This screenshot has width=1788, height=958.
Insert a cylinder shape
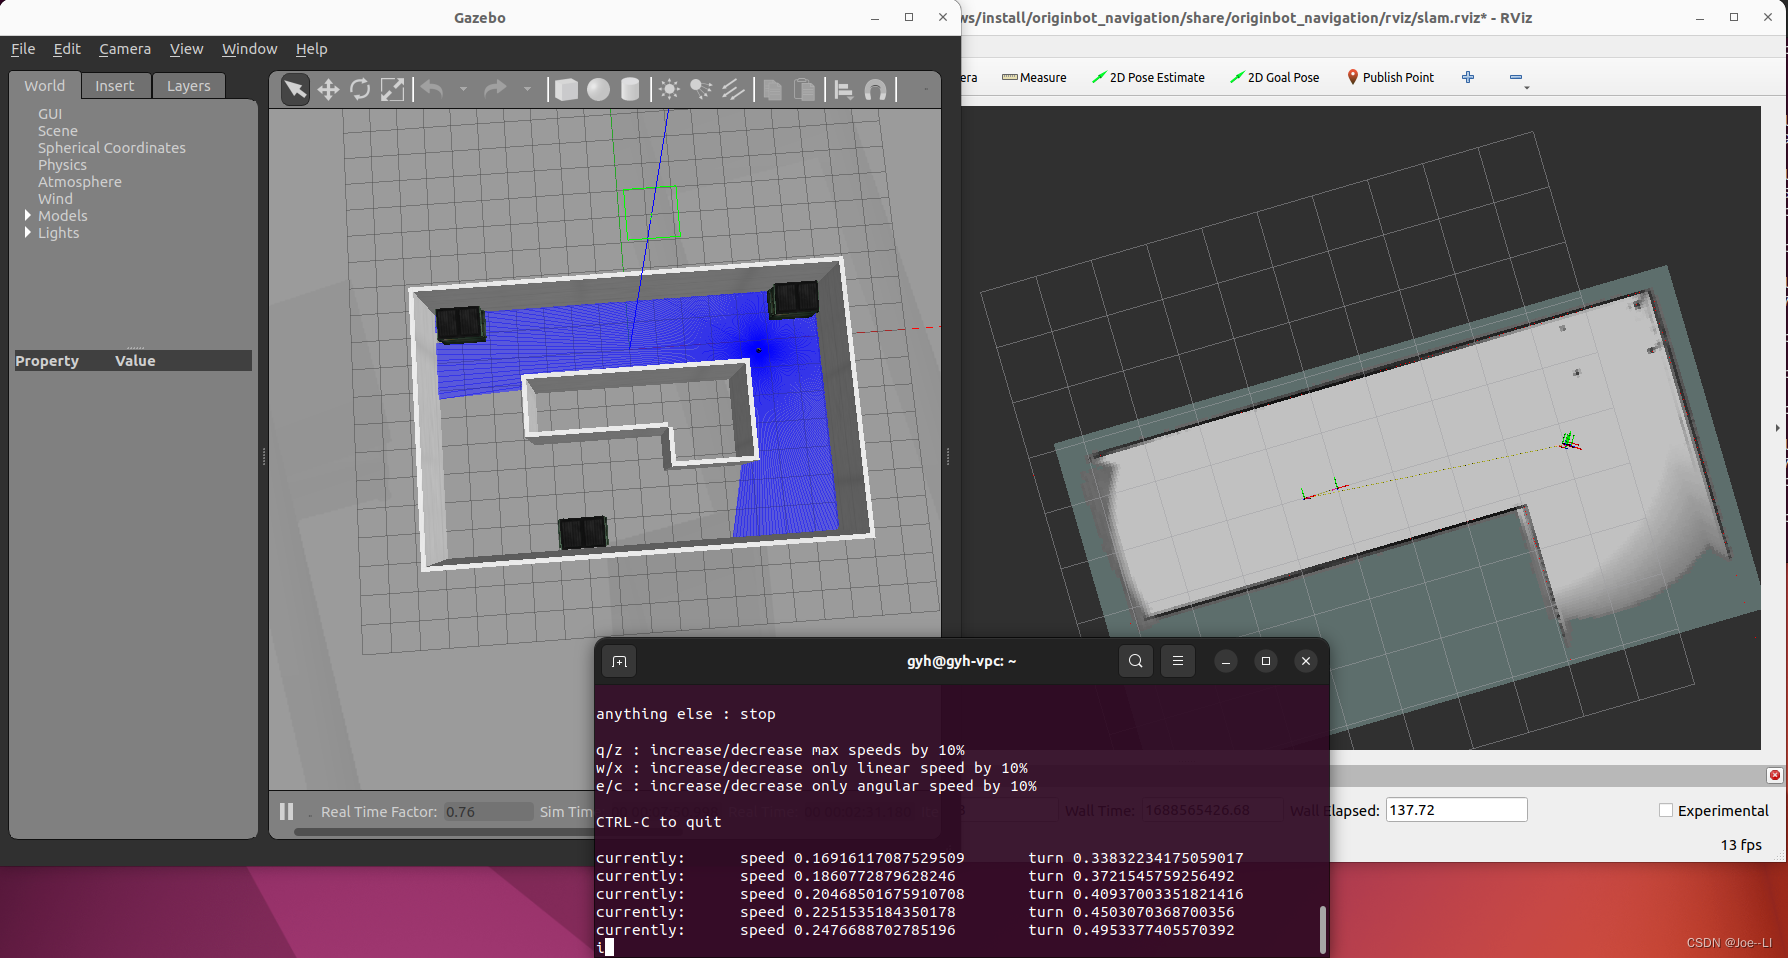[x=630, y=90]
